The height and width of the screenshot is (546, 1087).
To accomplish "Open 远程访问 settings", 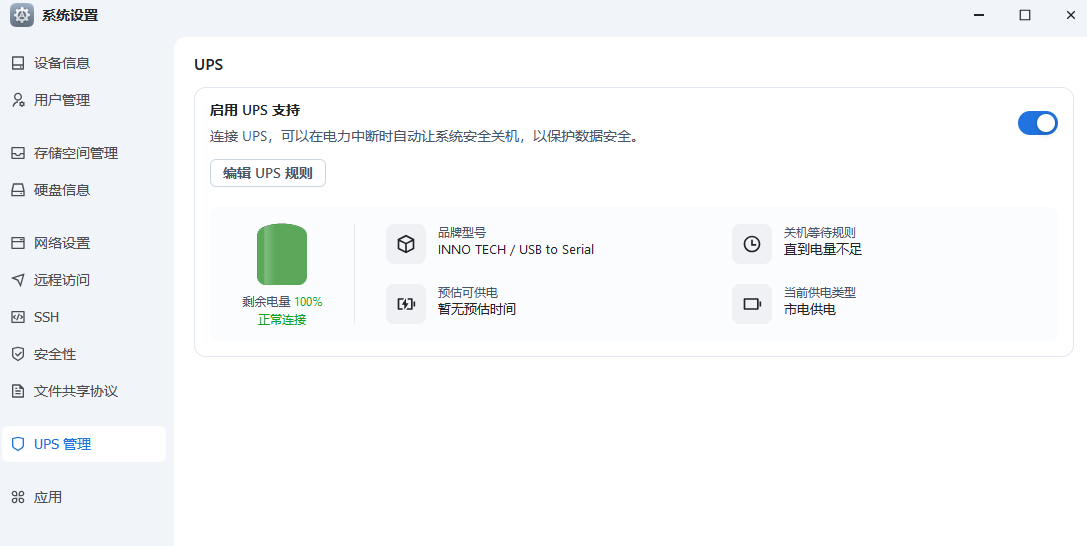I will pos(84,280).
